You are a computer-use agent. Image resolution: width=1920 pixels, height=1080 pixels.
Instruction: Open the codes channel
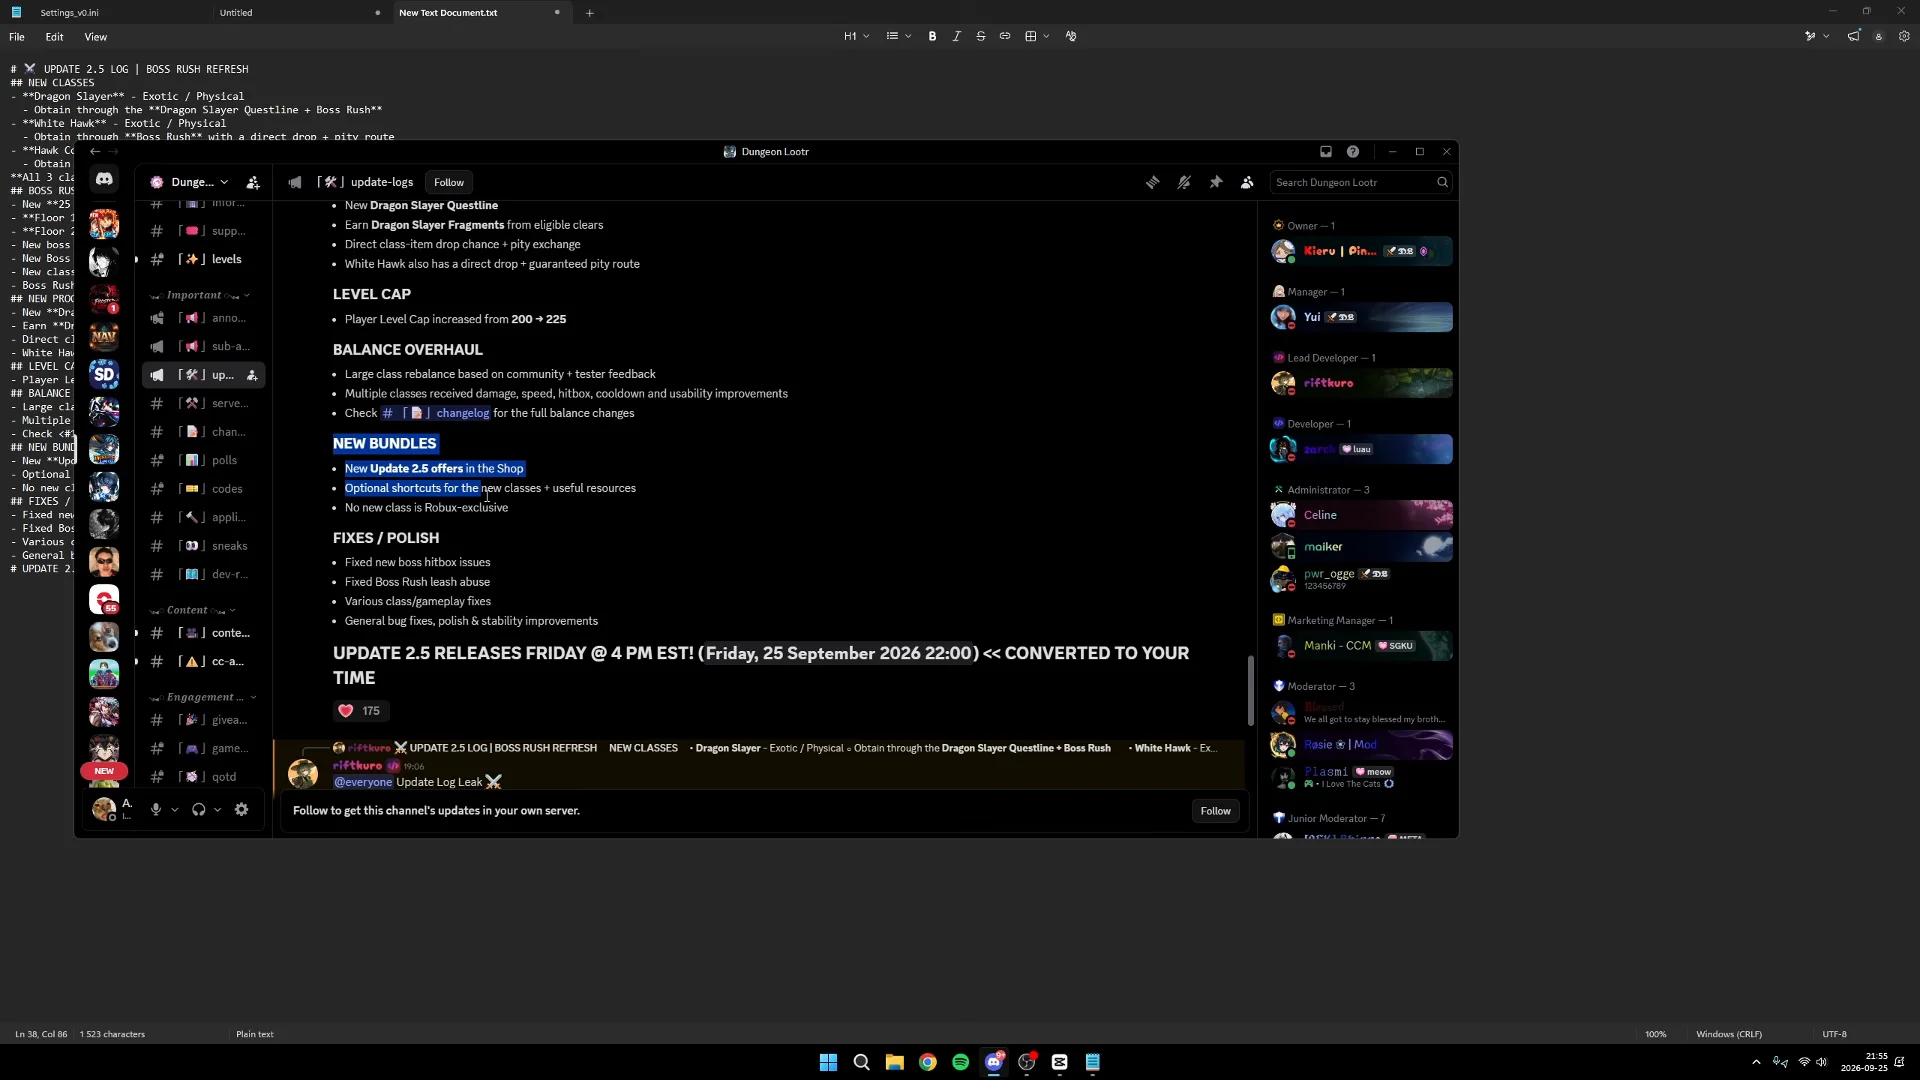coord(204,489)
